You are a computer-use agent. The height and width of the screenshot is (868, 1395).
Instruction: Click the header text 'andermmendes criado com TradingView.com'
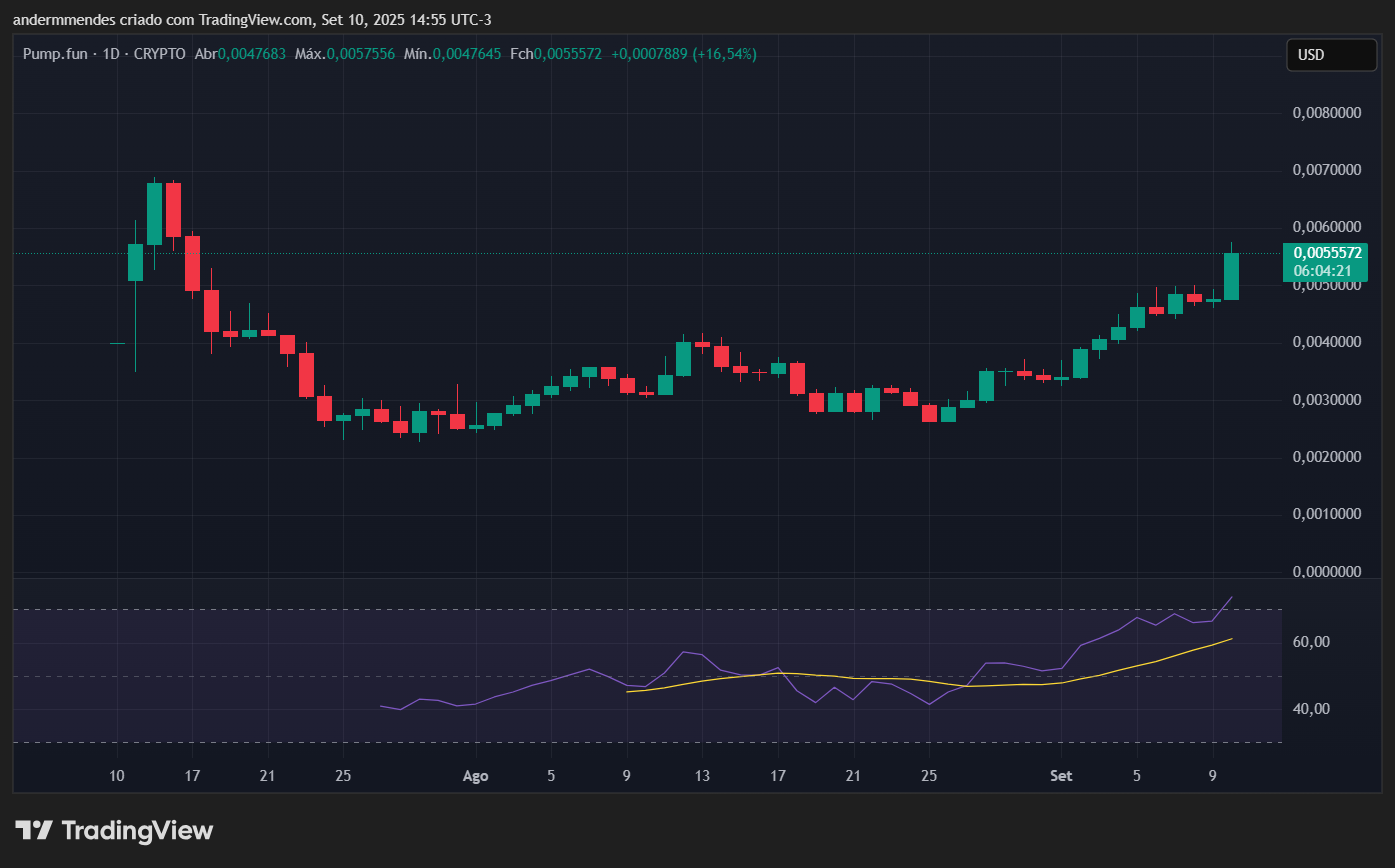pos(162,20)
